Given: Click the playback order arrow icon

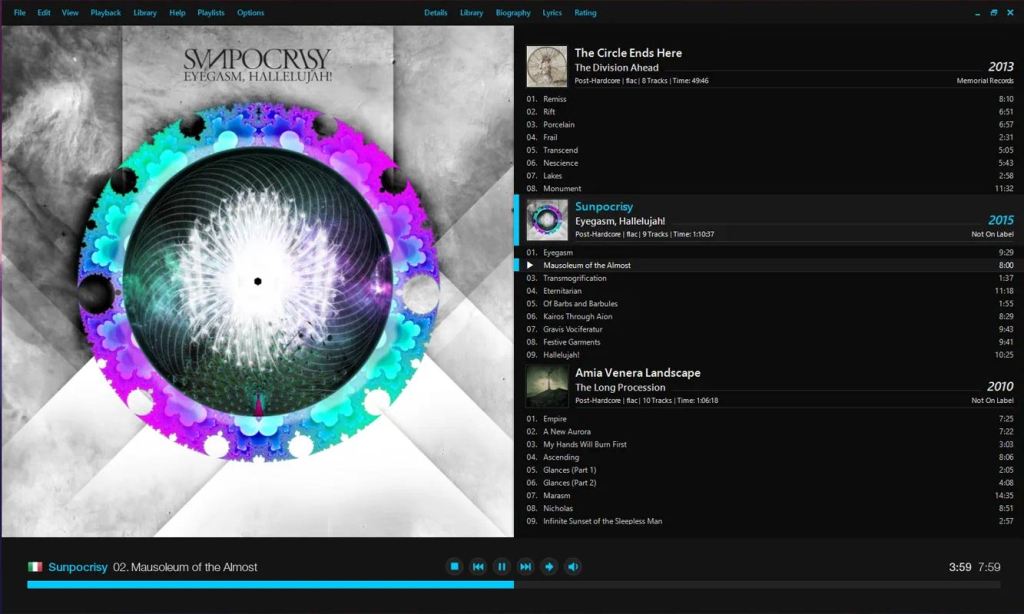Looking at the screenshot, I should pos(549,567).
